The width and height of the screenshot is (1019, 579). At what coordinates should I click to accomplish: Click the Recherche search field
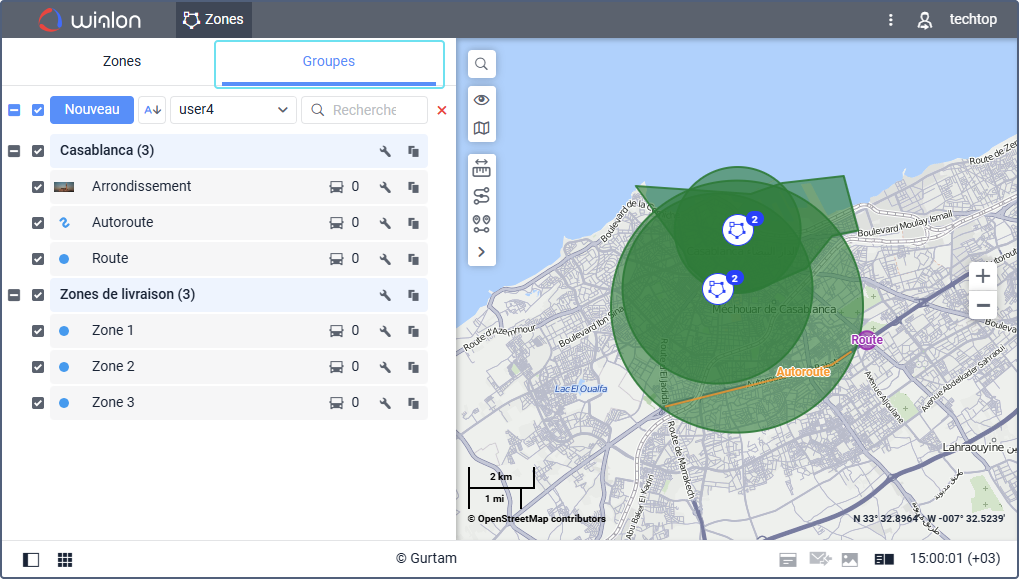(x=364, y=110)
